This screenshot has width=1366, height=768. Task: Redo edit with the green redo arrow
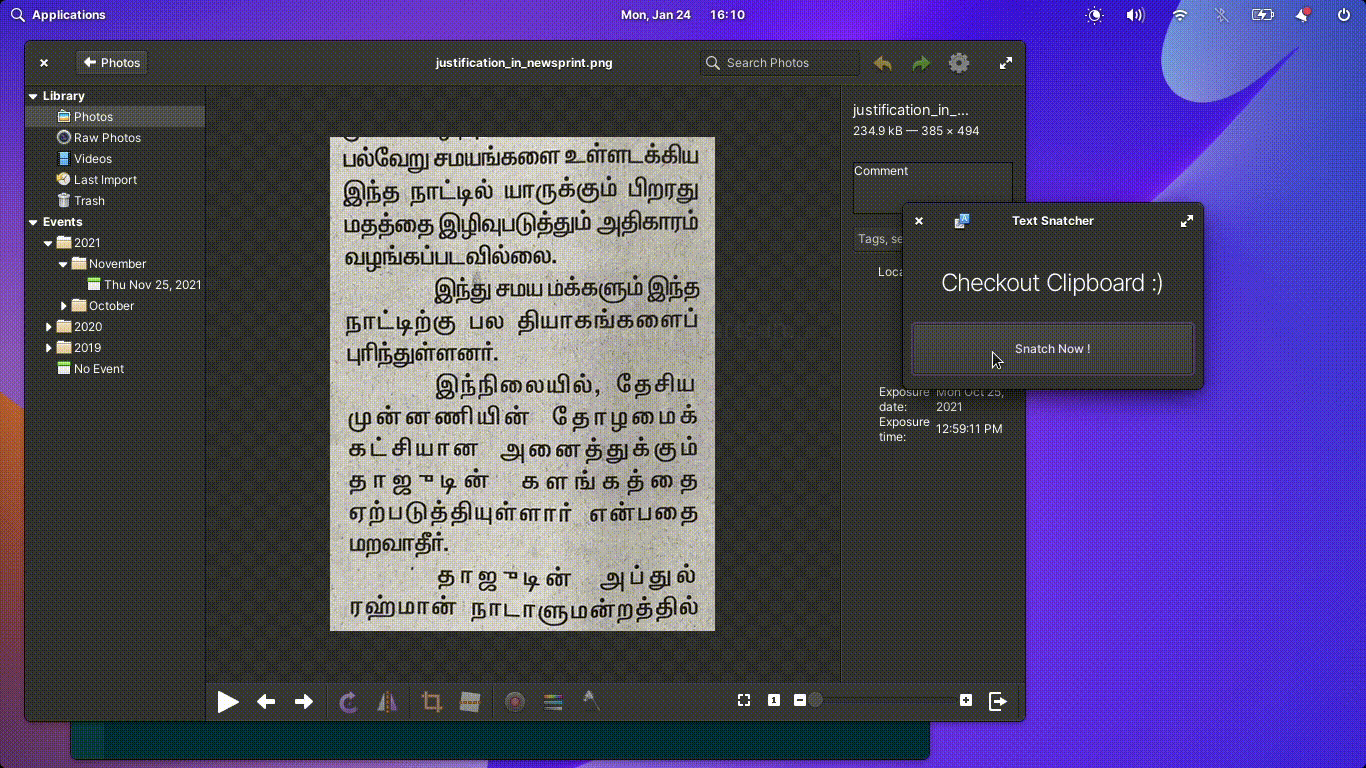coord(921,63)
